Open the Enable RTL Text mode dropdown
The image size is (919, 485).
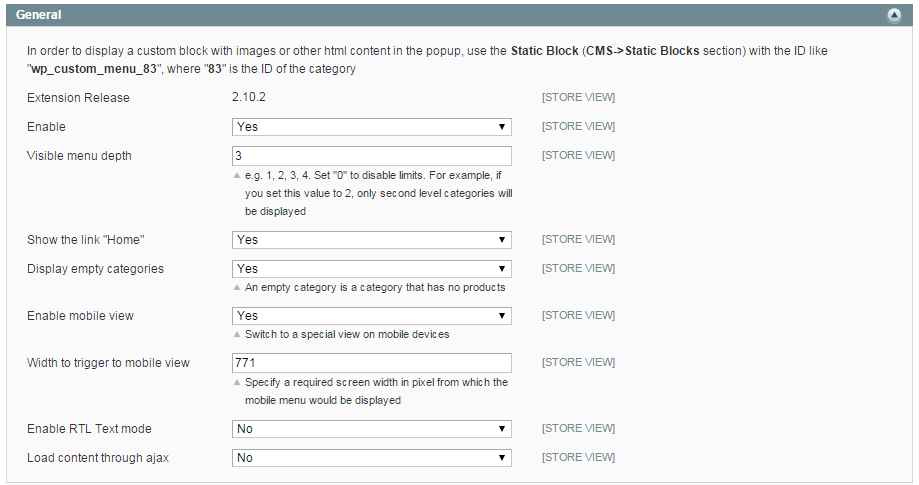372,429
